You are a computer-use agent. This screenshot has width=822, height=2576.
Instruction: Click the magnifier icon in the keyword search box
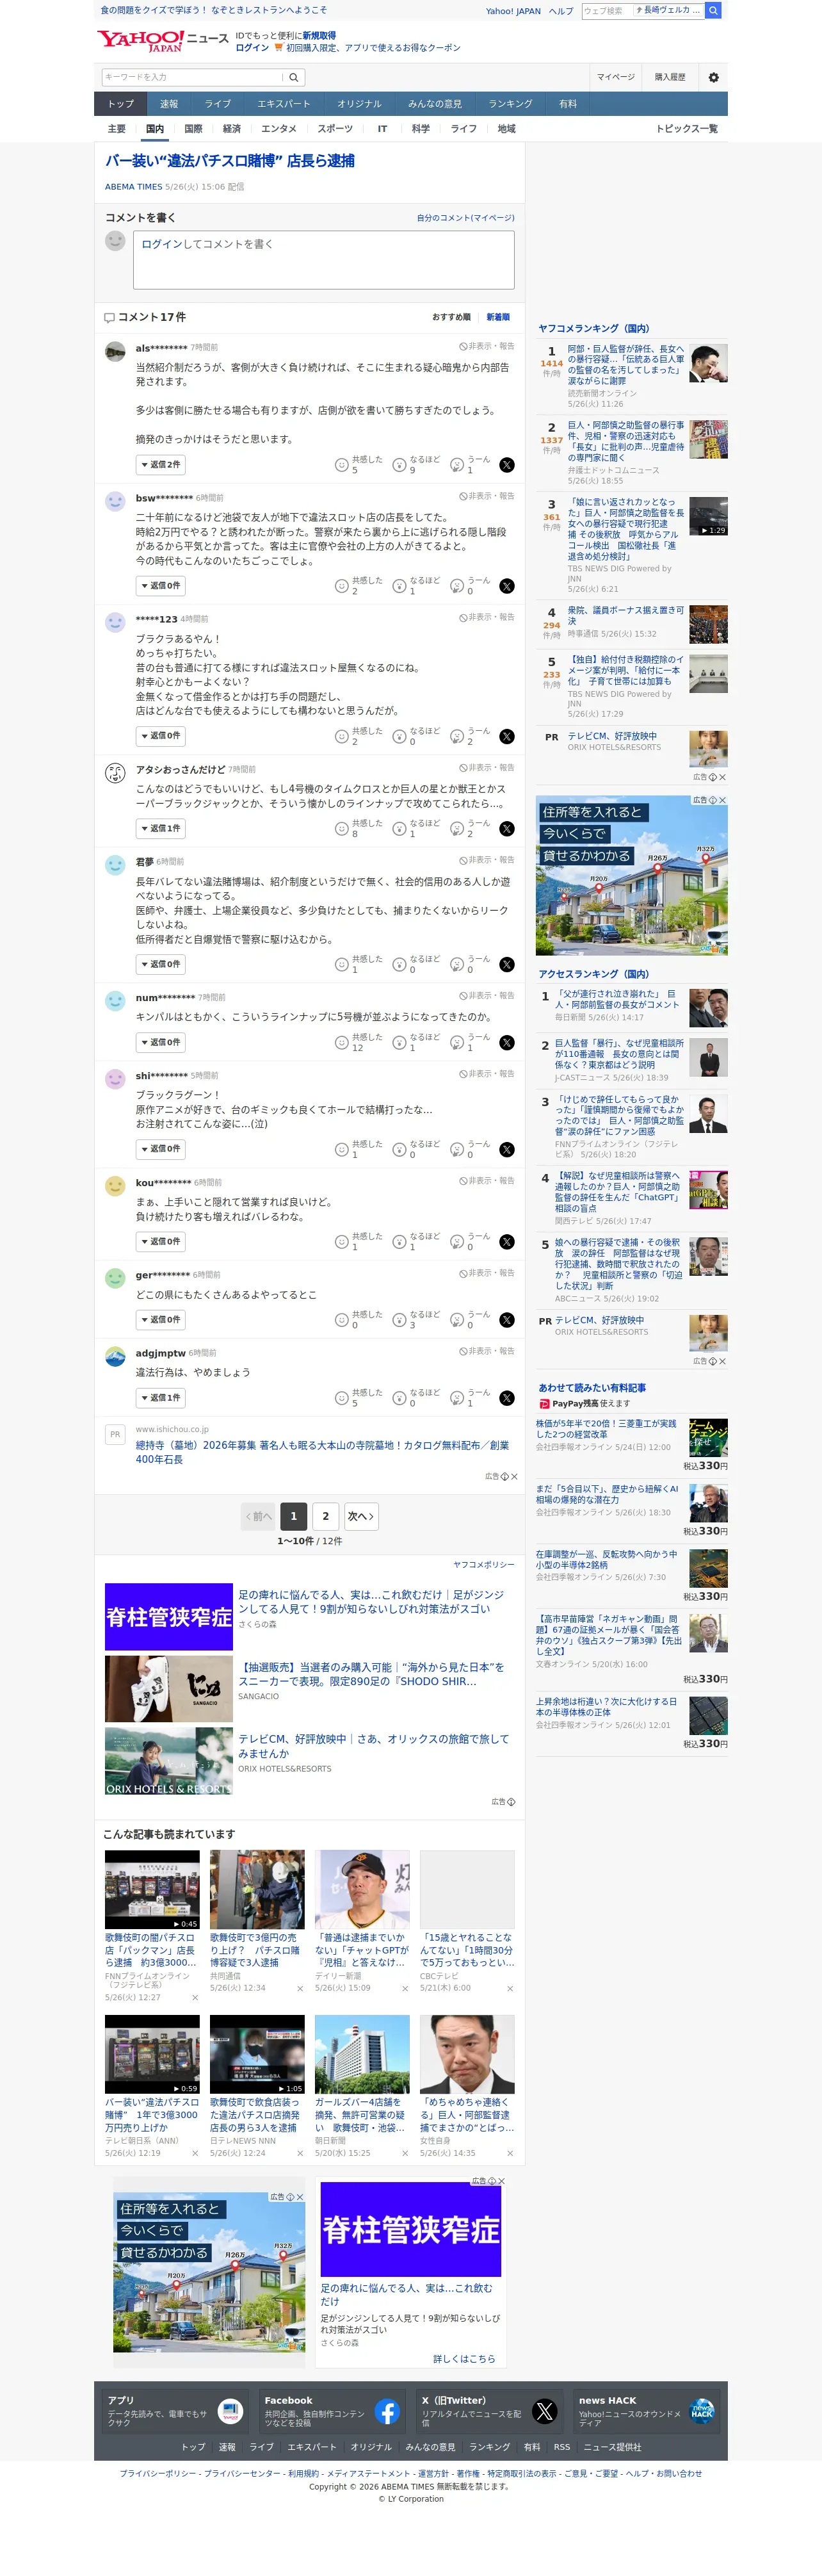[x=294, y=77]
